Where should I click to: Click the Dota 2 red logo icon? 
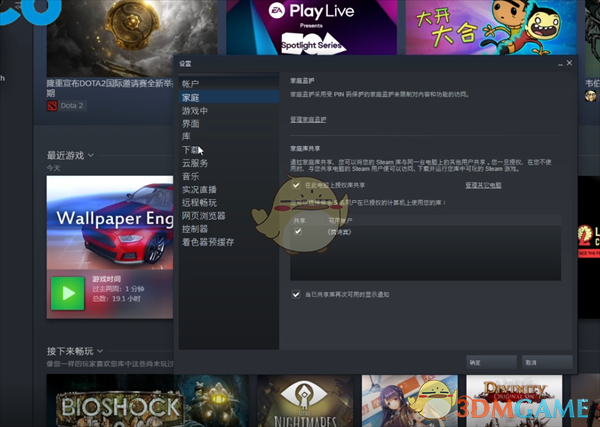click(x=52, y=106)
